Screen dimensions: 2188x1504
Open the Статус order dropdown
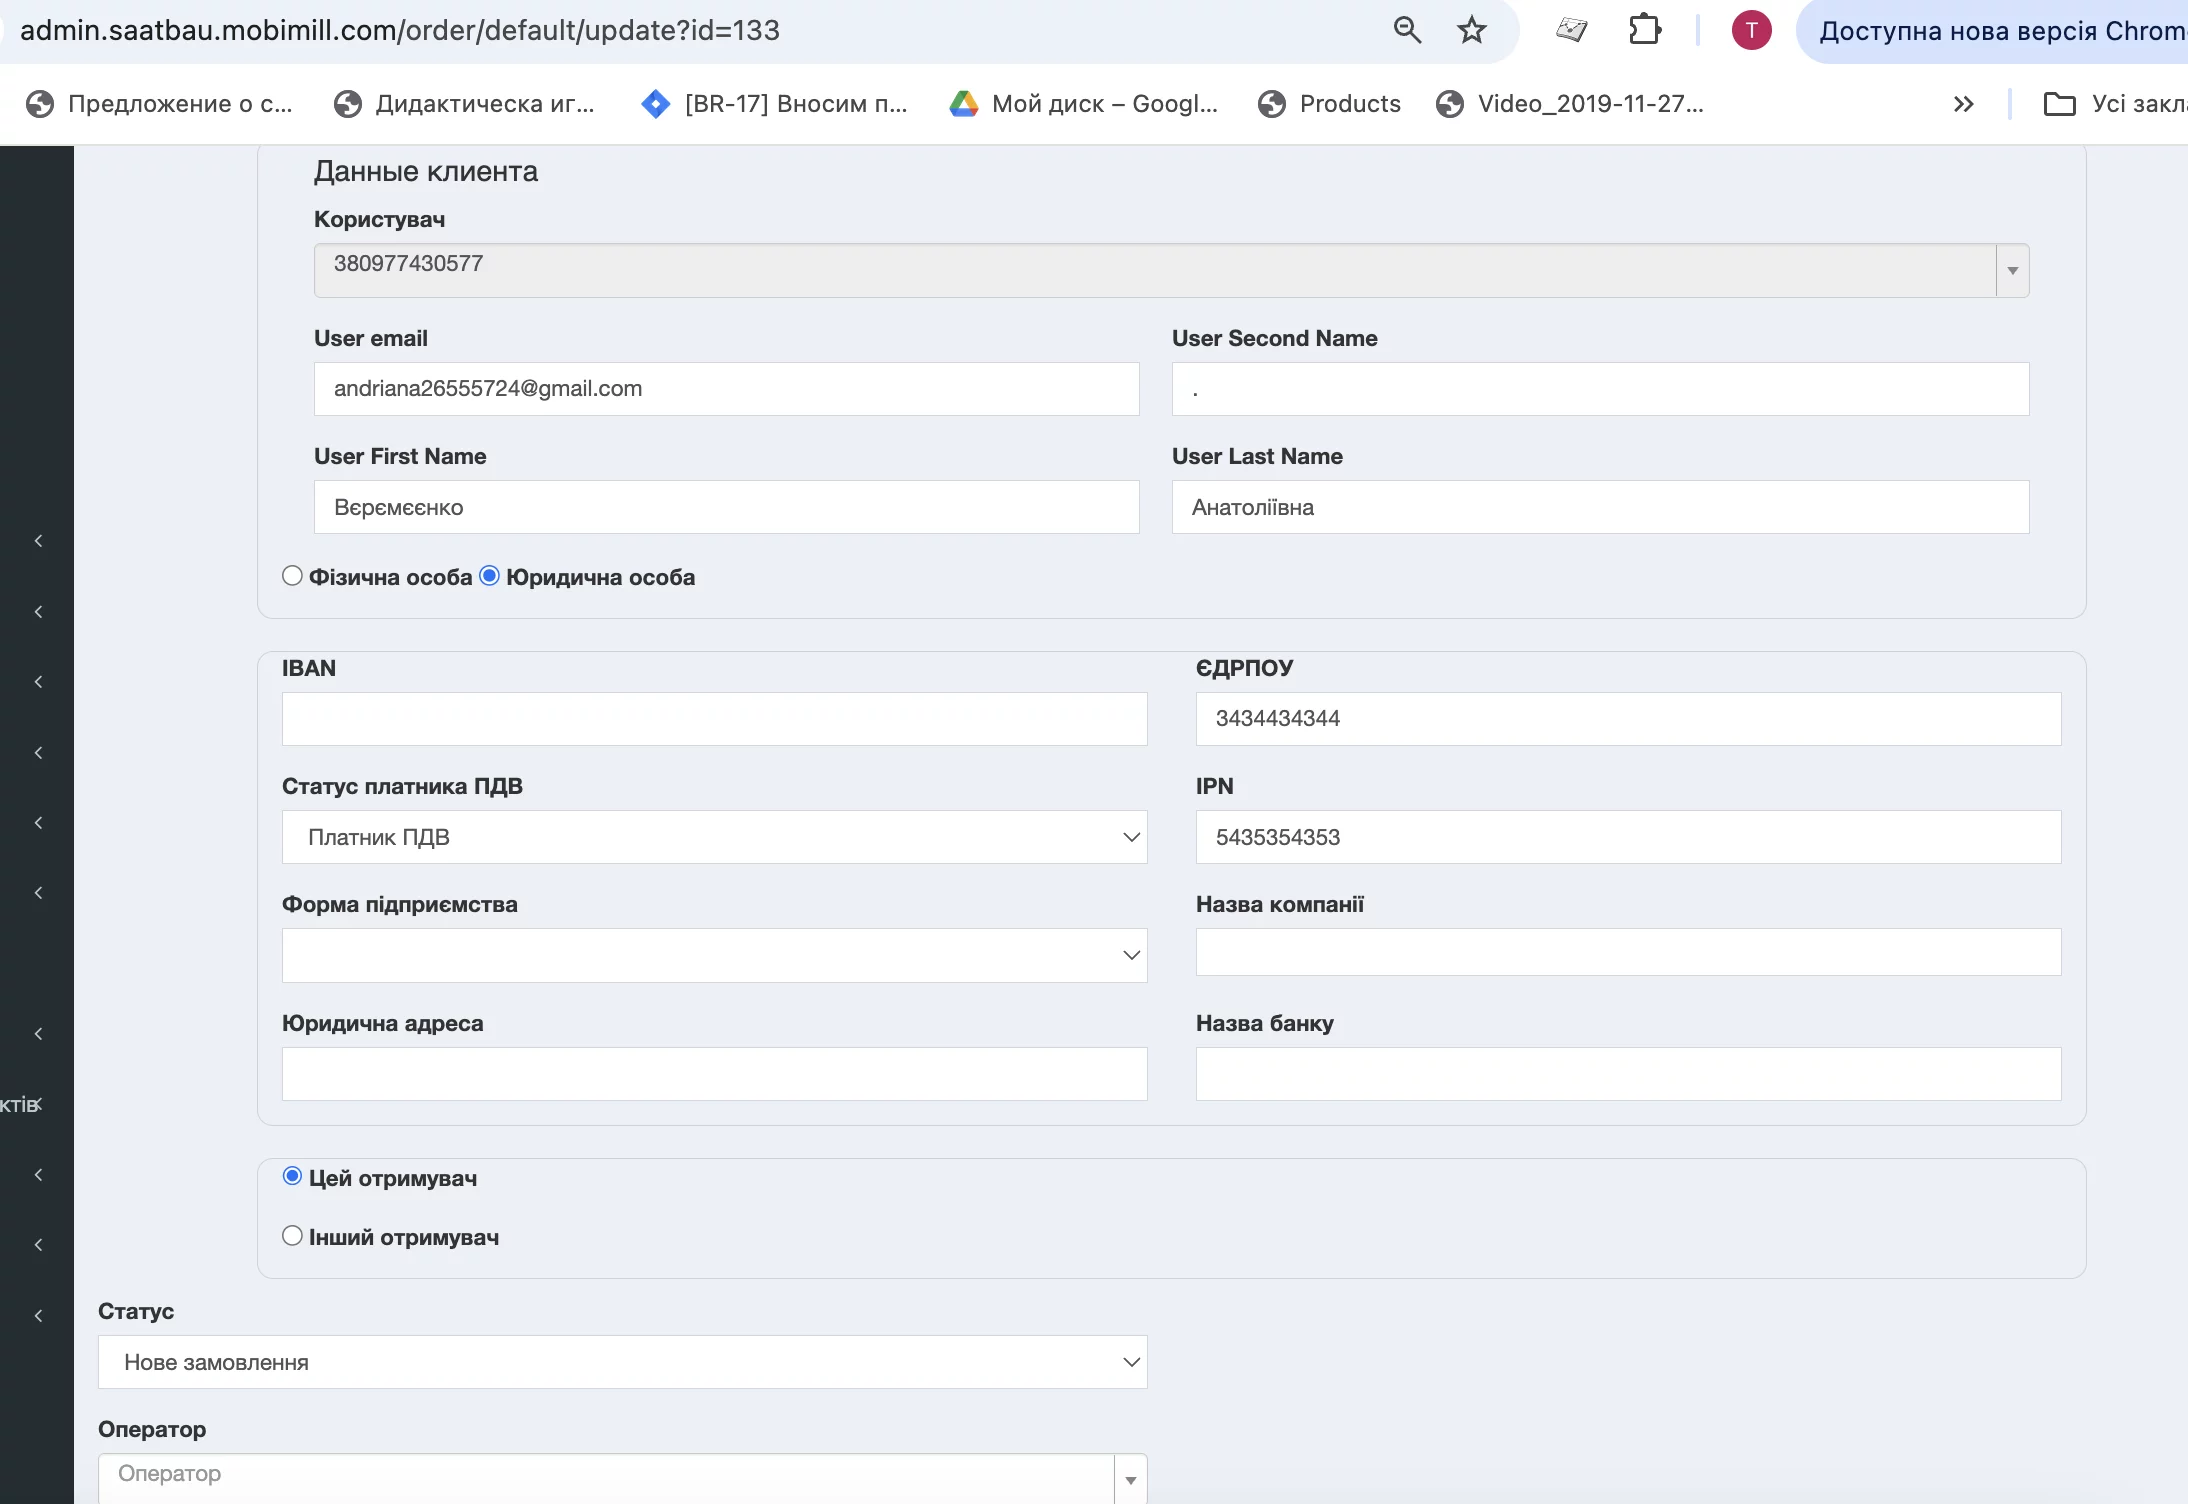[622, 1362]
